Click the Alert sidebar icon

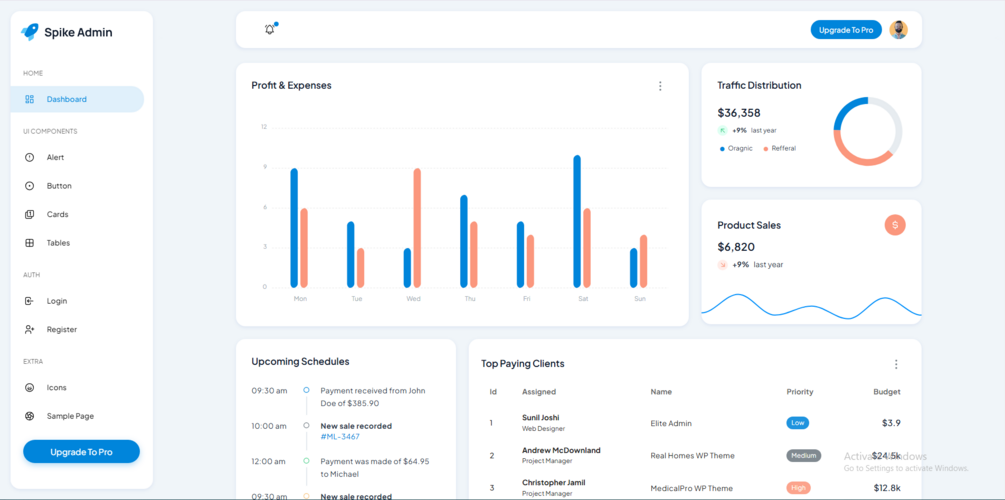click(29, 157)
